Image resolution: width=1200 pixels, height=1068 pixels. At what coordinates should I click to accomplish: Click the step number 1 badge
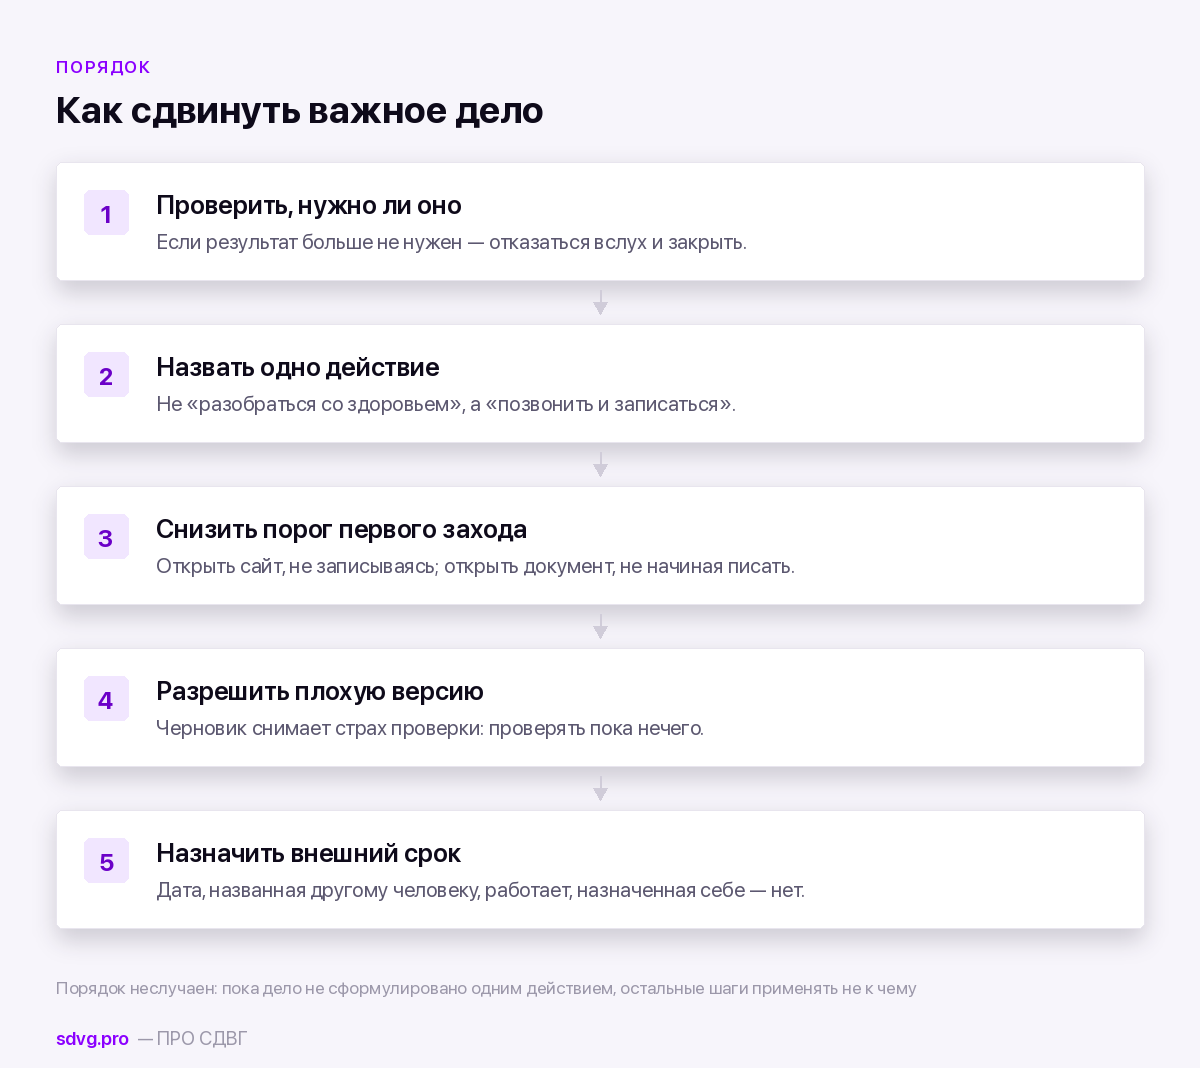click(106, 213)
